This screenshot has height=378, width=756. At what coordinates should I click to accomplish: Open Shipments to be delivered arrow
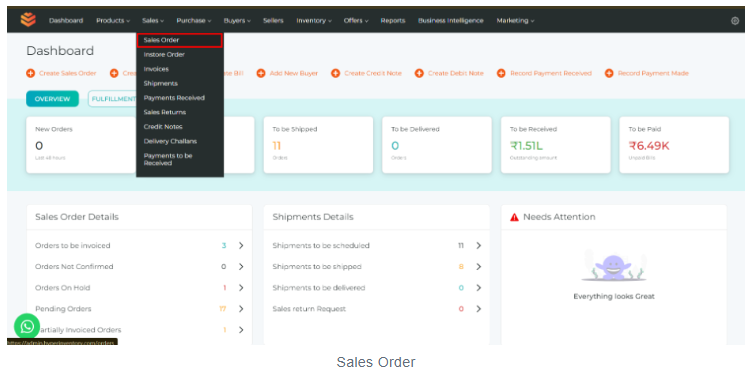(x=478, y=288)
